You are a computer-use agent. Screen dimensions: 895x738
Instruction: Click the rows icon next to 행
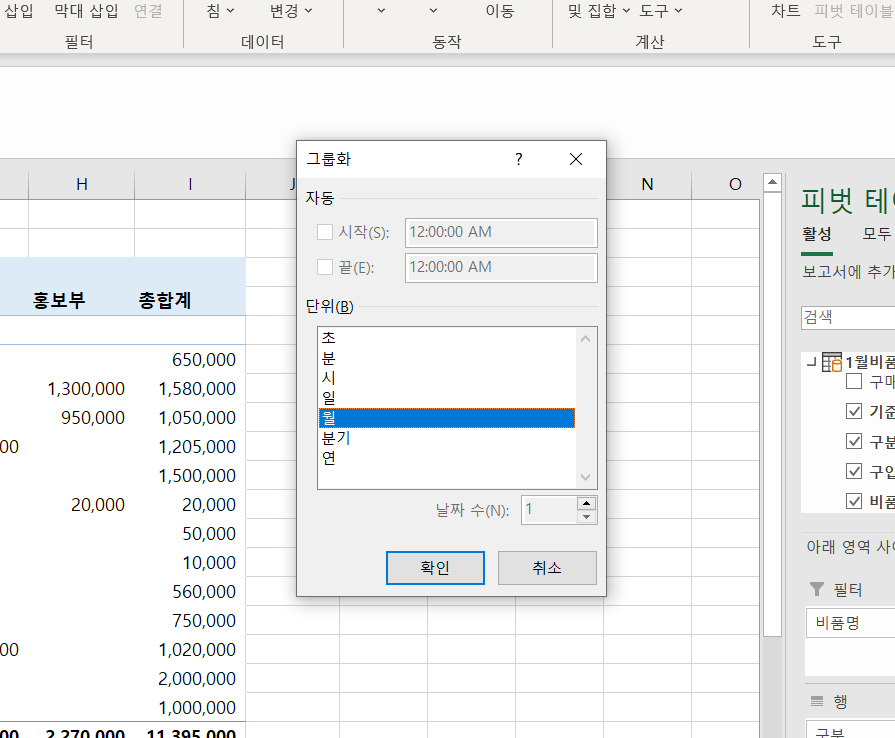point(817,701)
